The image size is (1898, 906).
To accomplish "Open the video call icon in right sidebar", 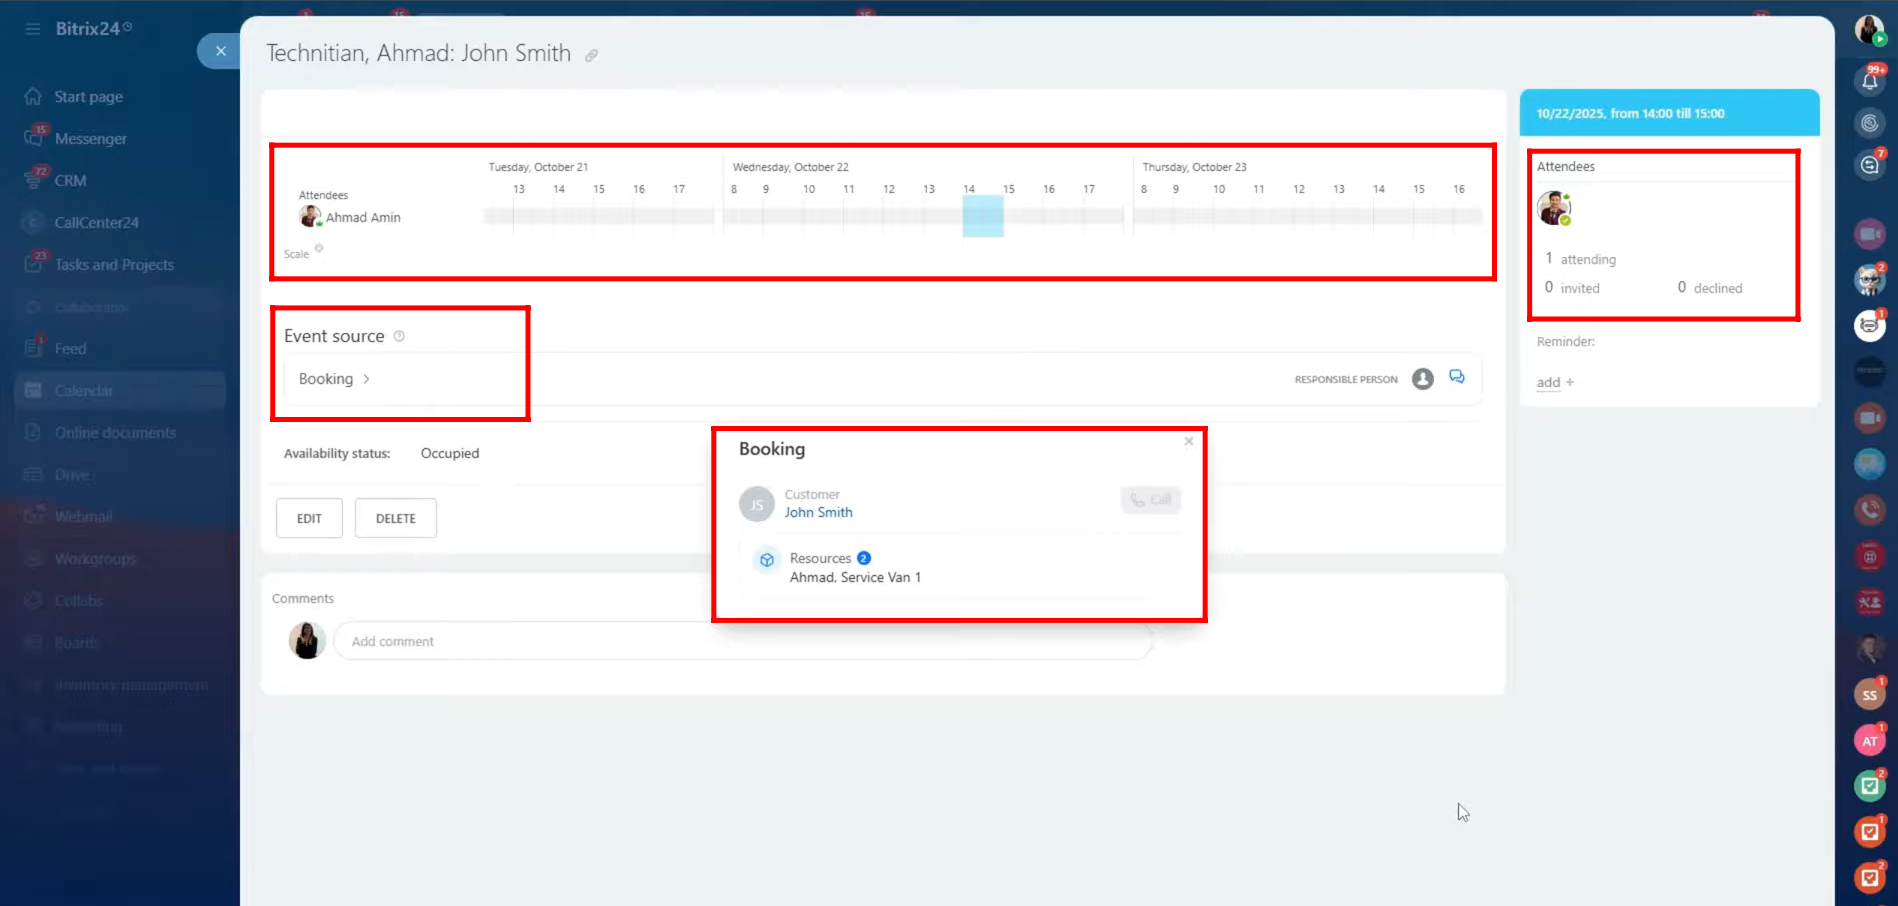I will click(x=1869, y=235).
